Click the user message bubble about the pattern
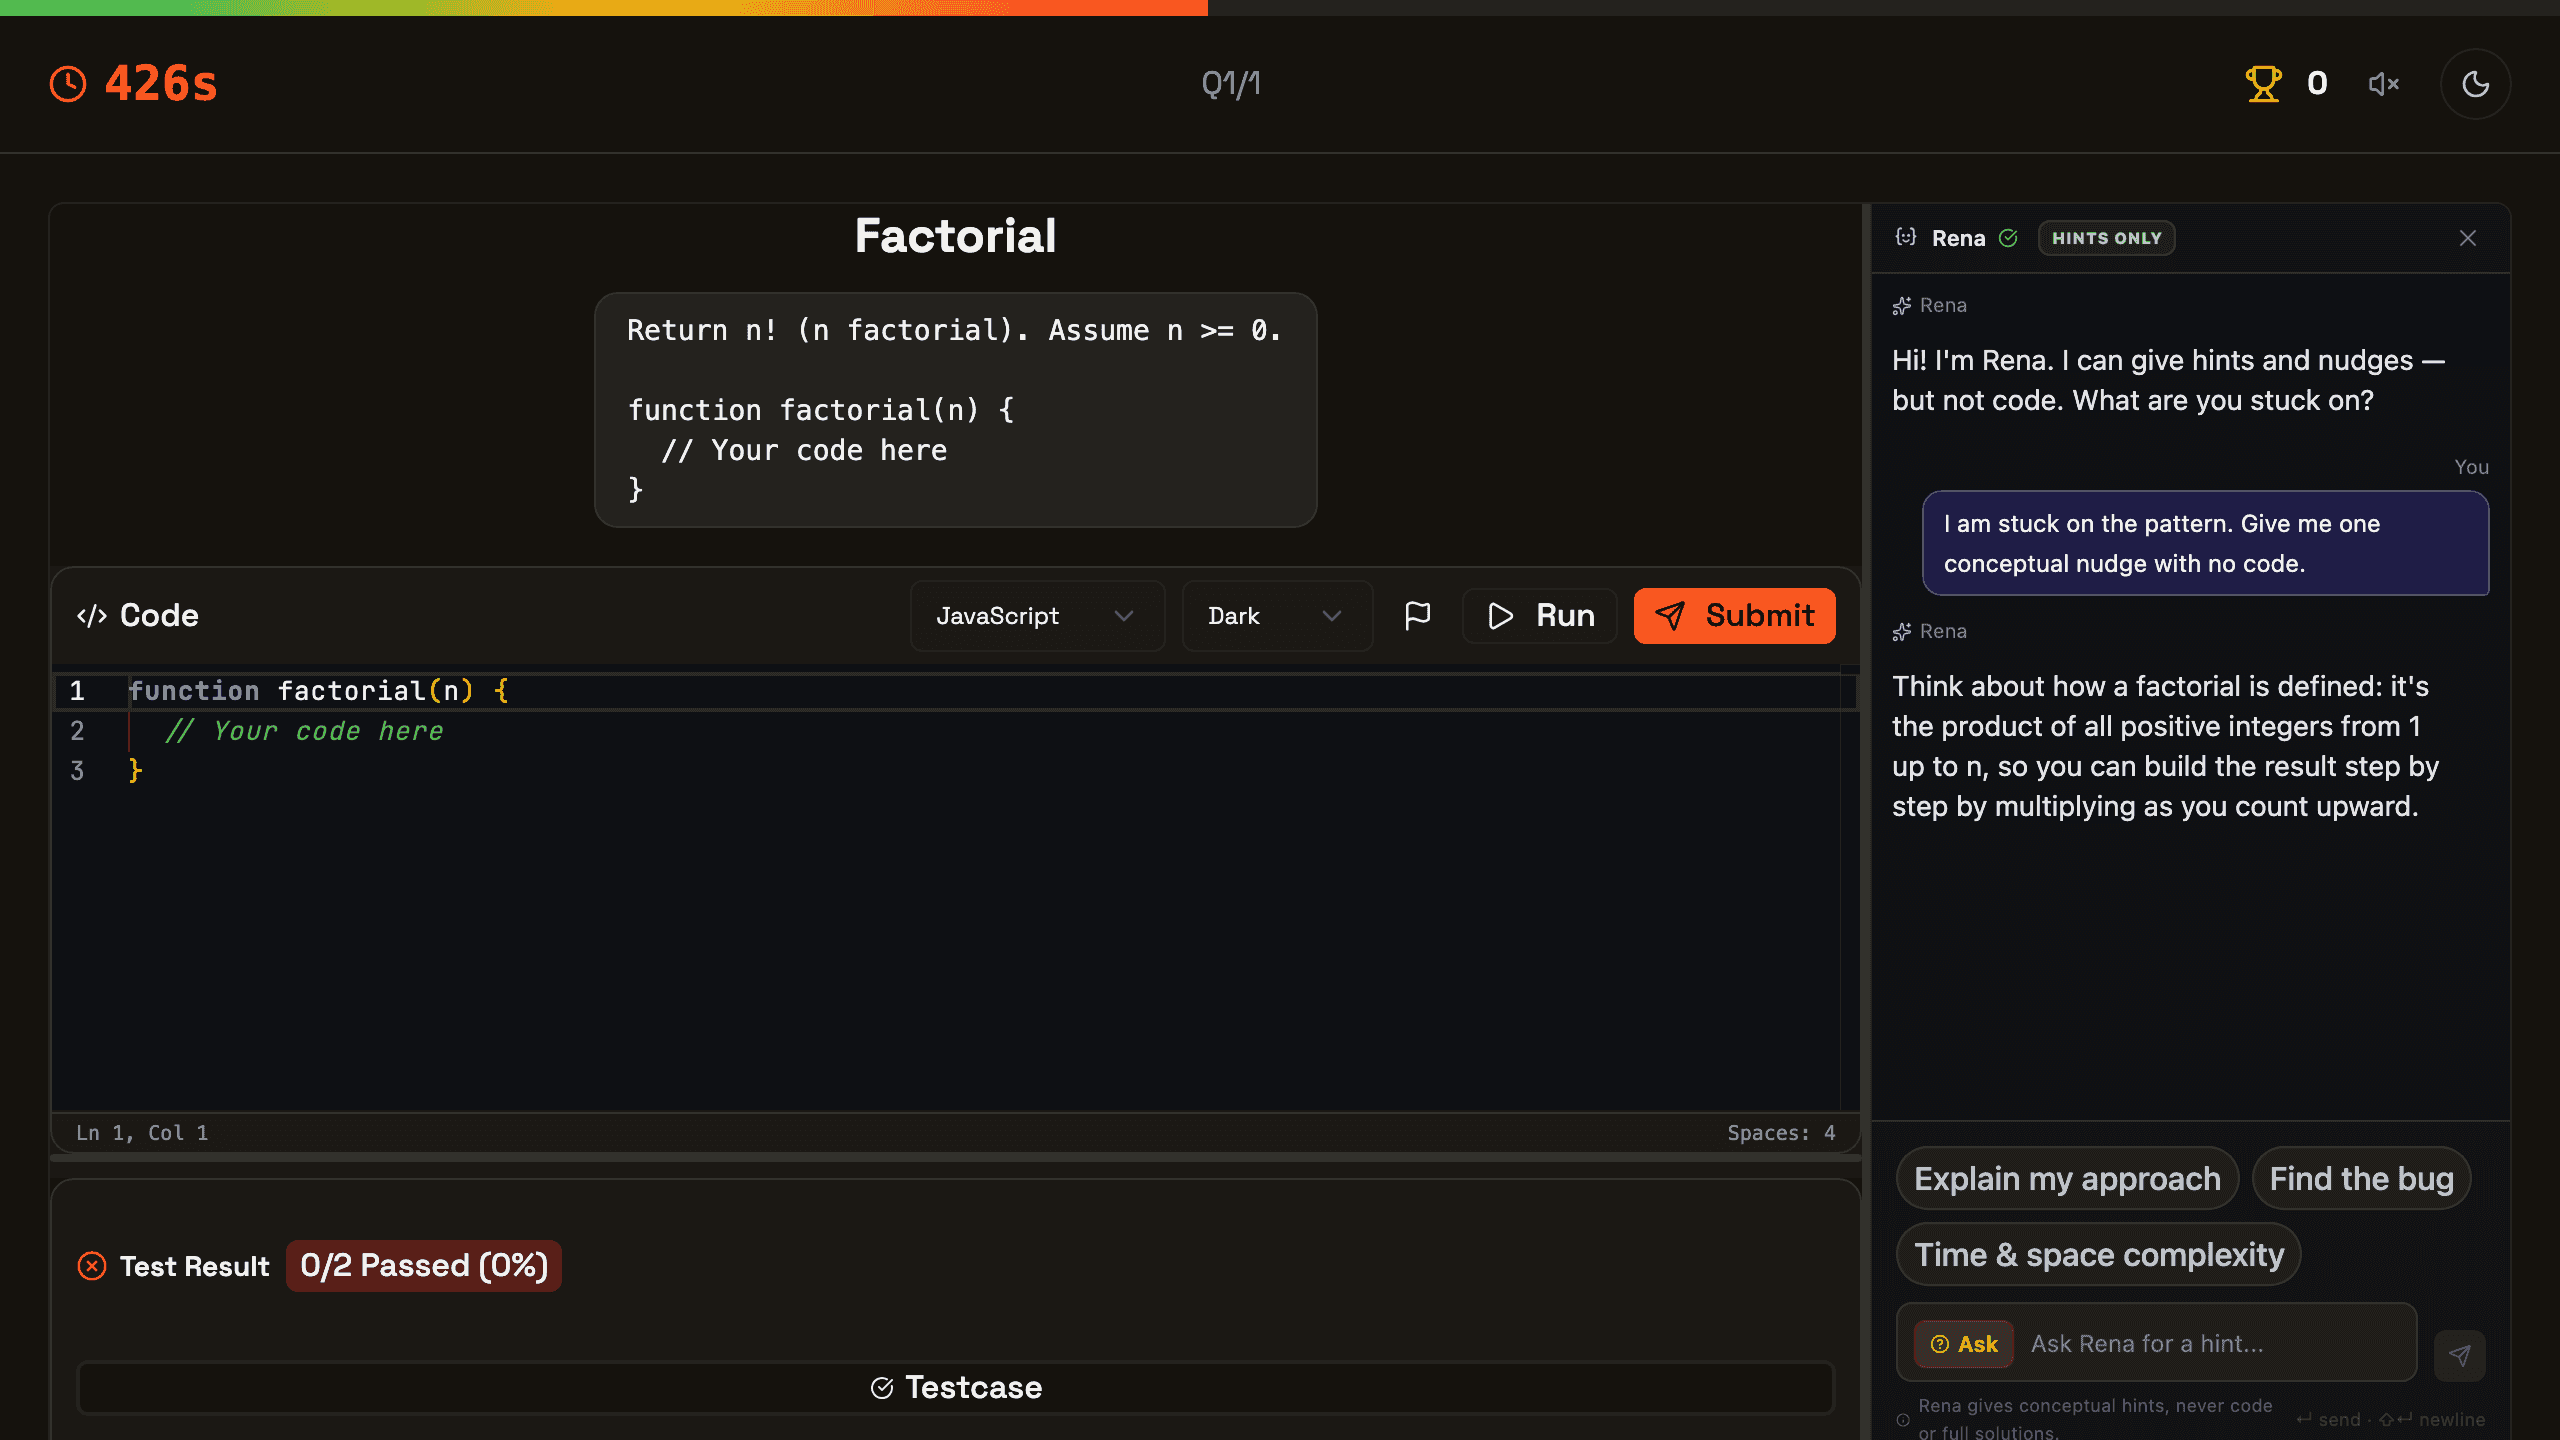 coord(2205,544)
